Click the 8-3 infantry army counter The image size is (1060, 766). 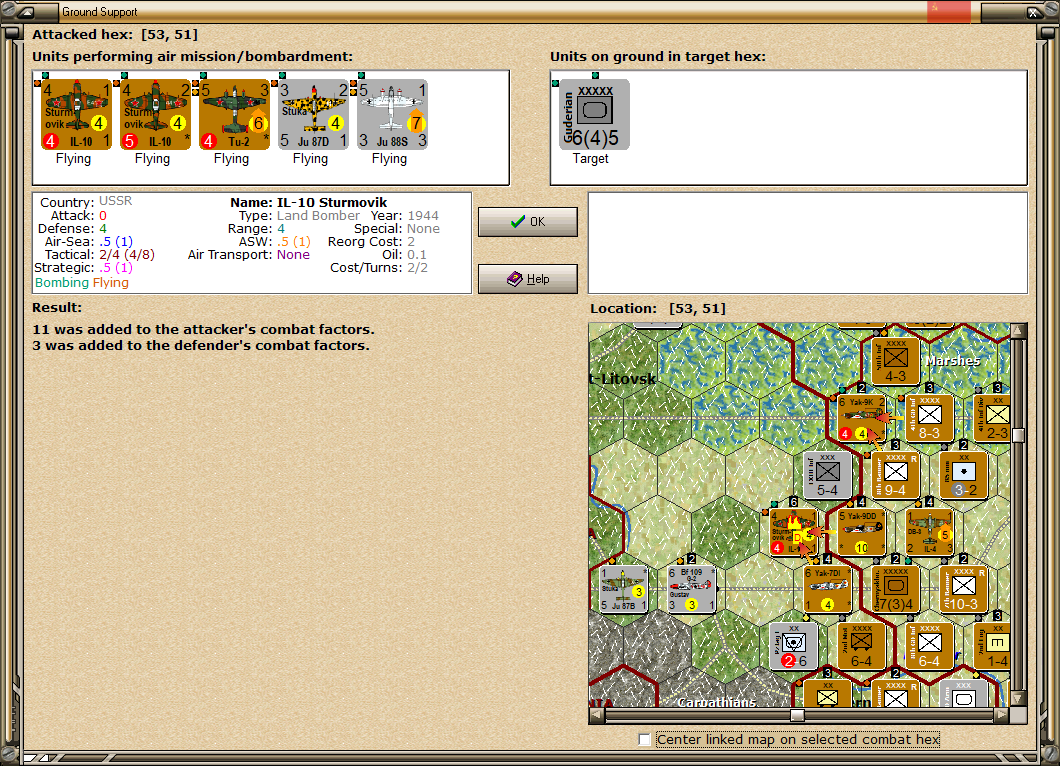(930, 418)
